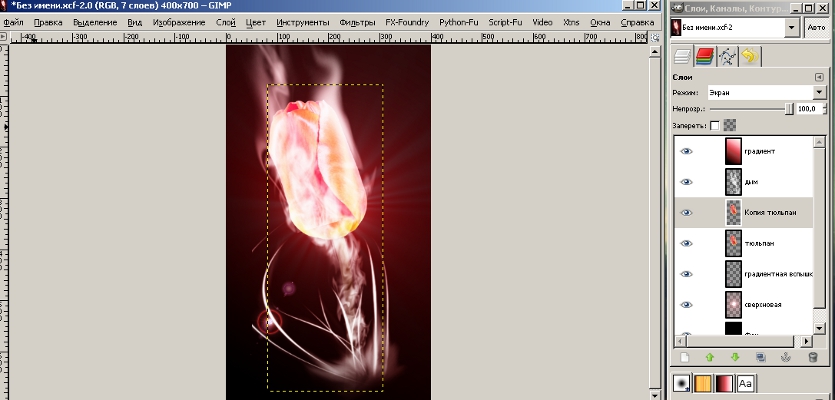Click the opacity slider handle
Screen dimensions: 835x400
coord(789,109)
